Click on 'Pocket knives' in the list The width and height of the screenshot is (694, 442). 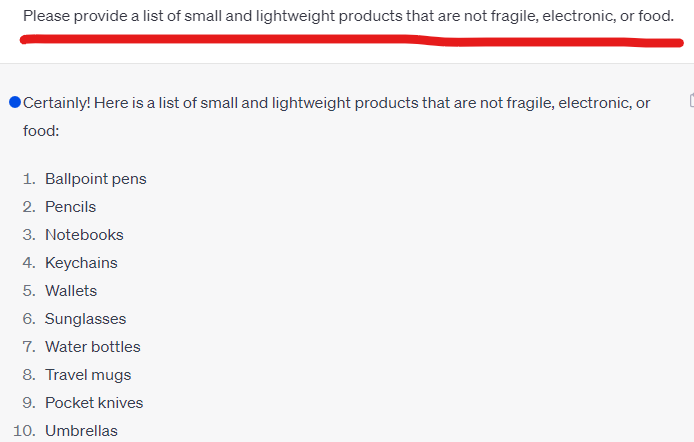pyautogui.click(x=94, y=403)
